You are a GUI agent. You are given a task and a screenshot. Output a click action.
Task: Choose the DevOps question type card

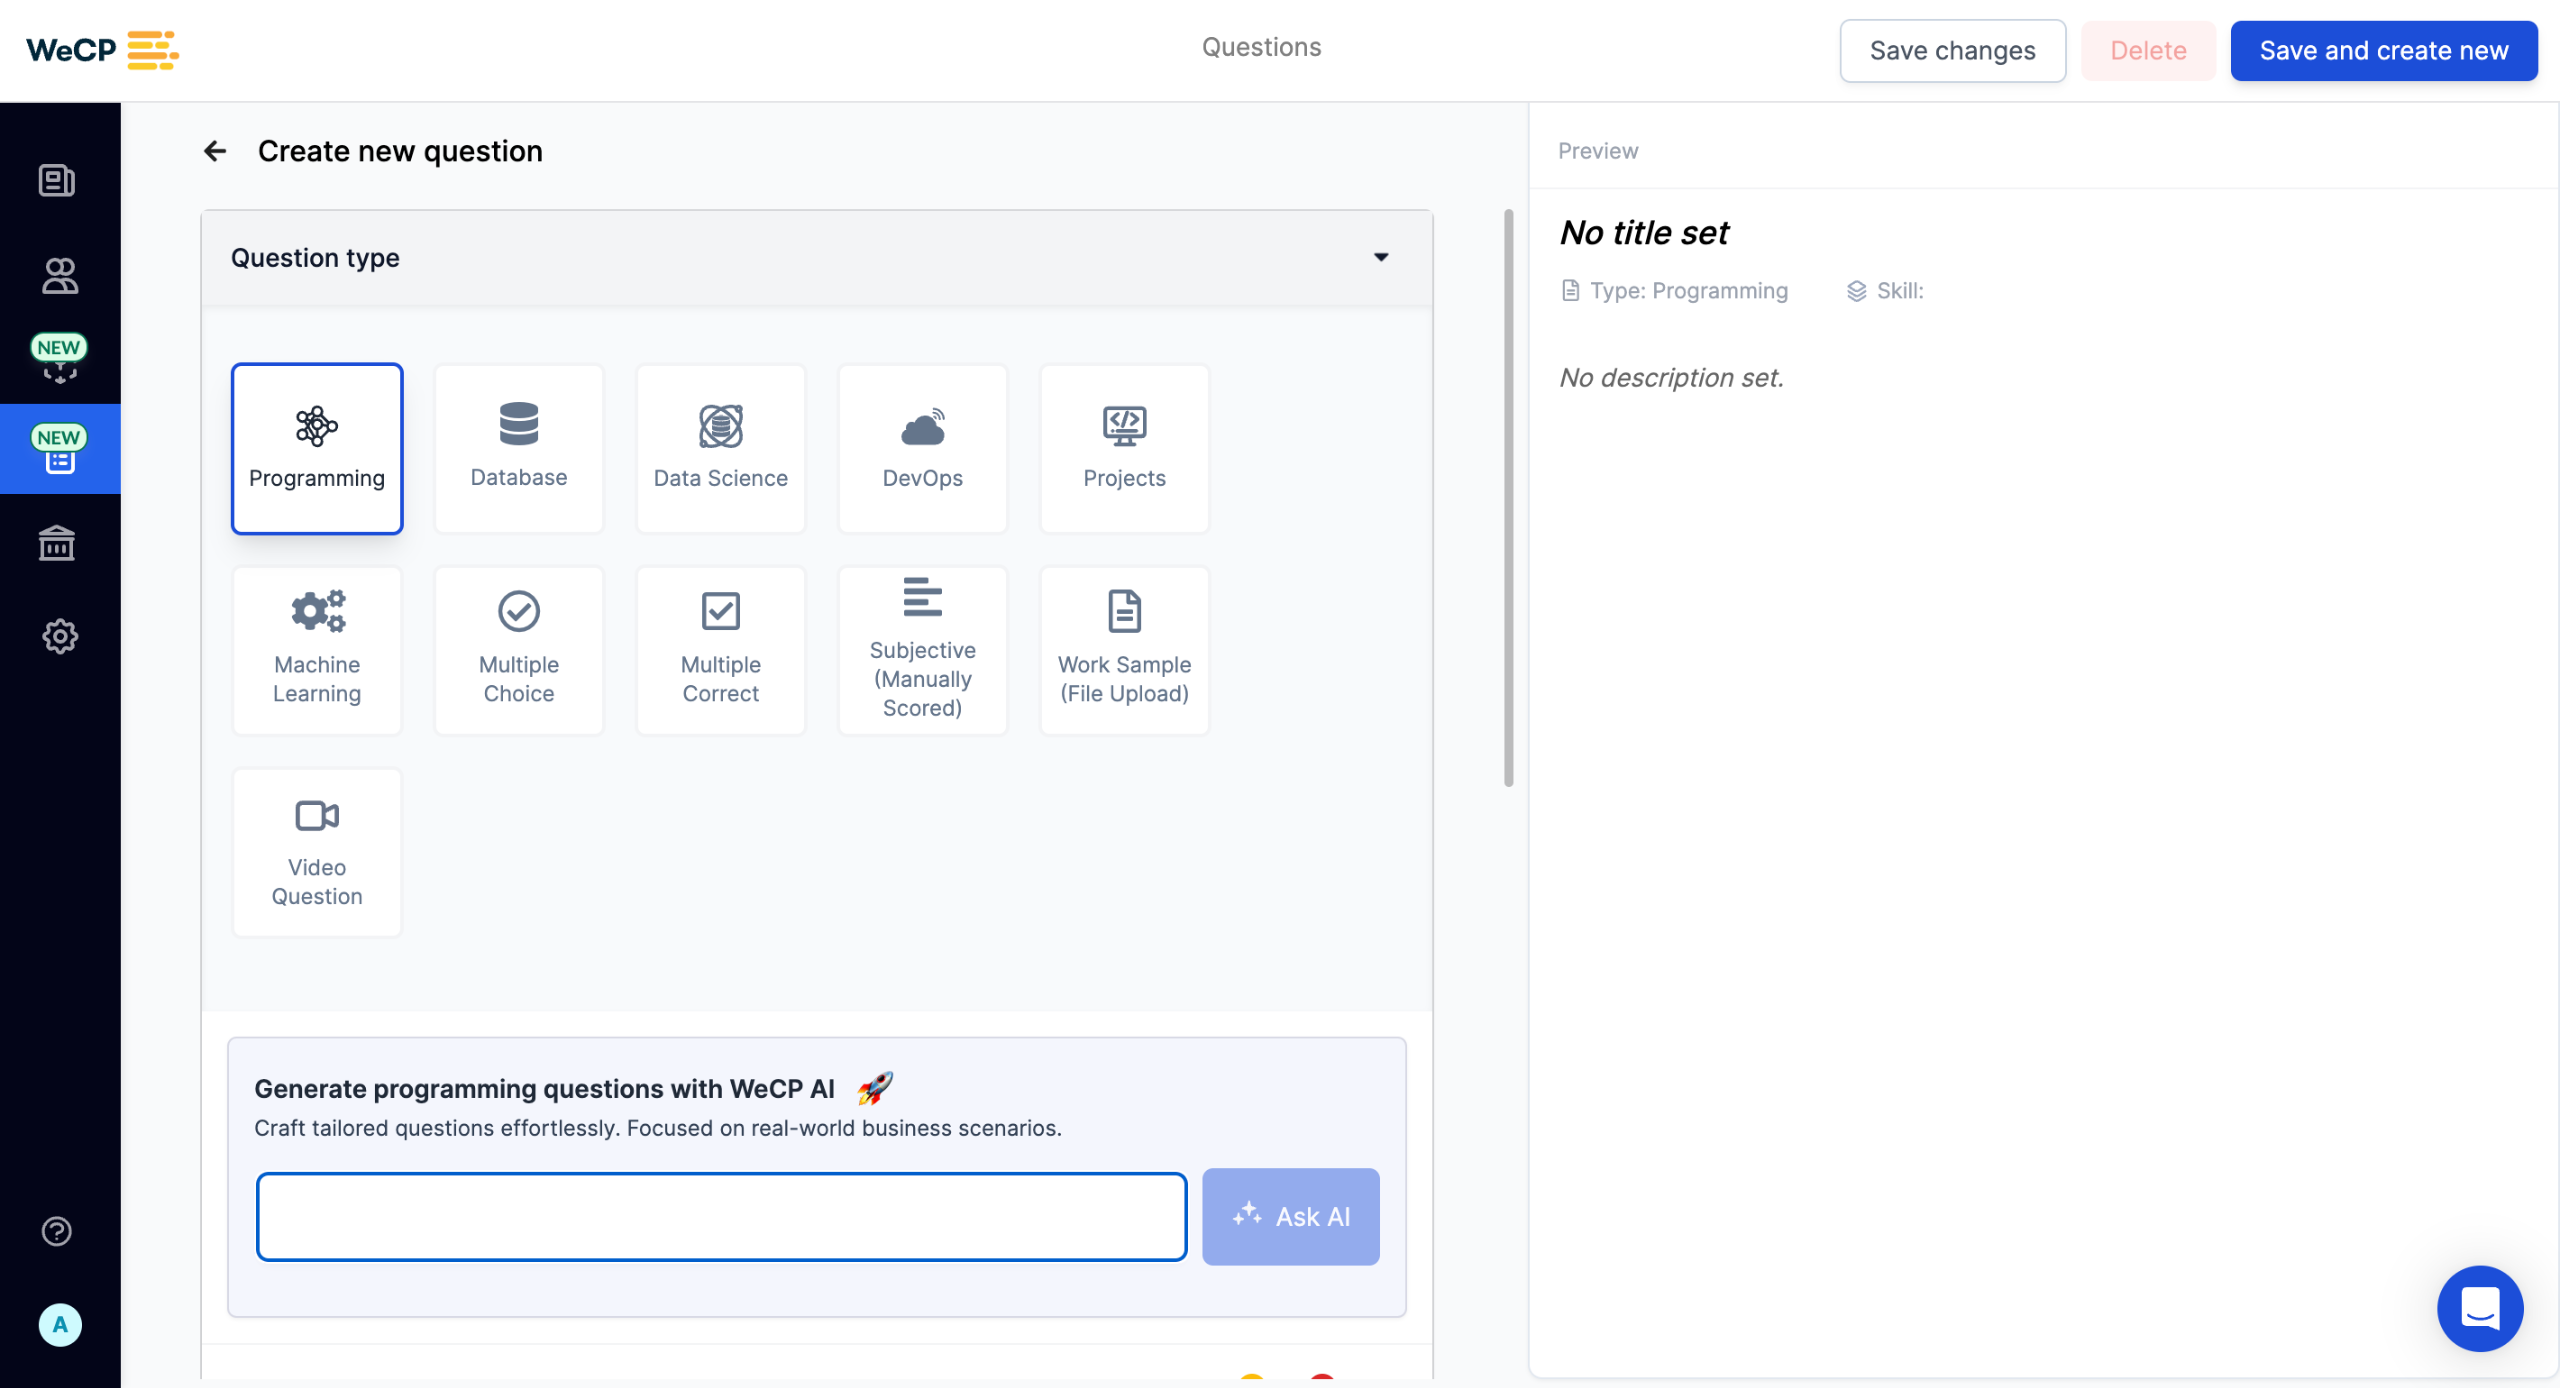[x=922, y=449]
